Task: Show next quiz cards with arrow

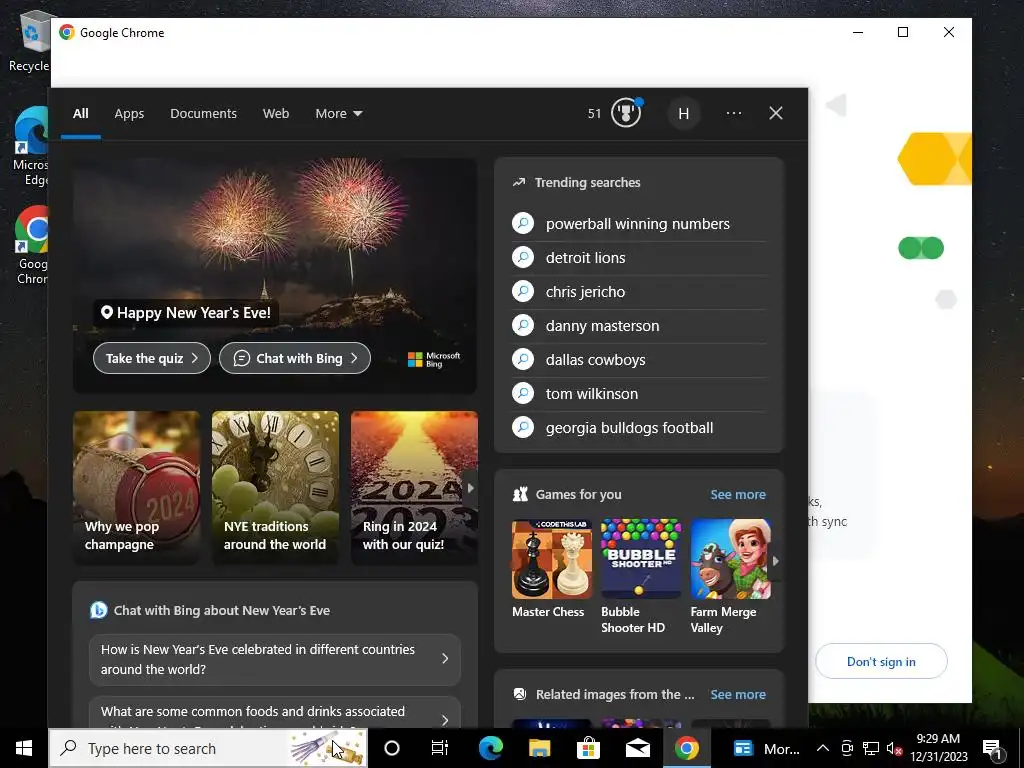Action: pos(470,488)
